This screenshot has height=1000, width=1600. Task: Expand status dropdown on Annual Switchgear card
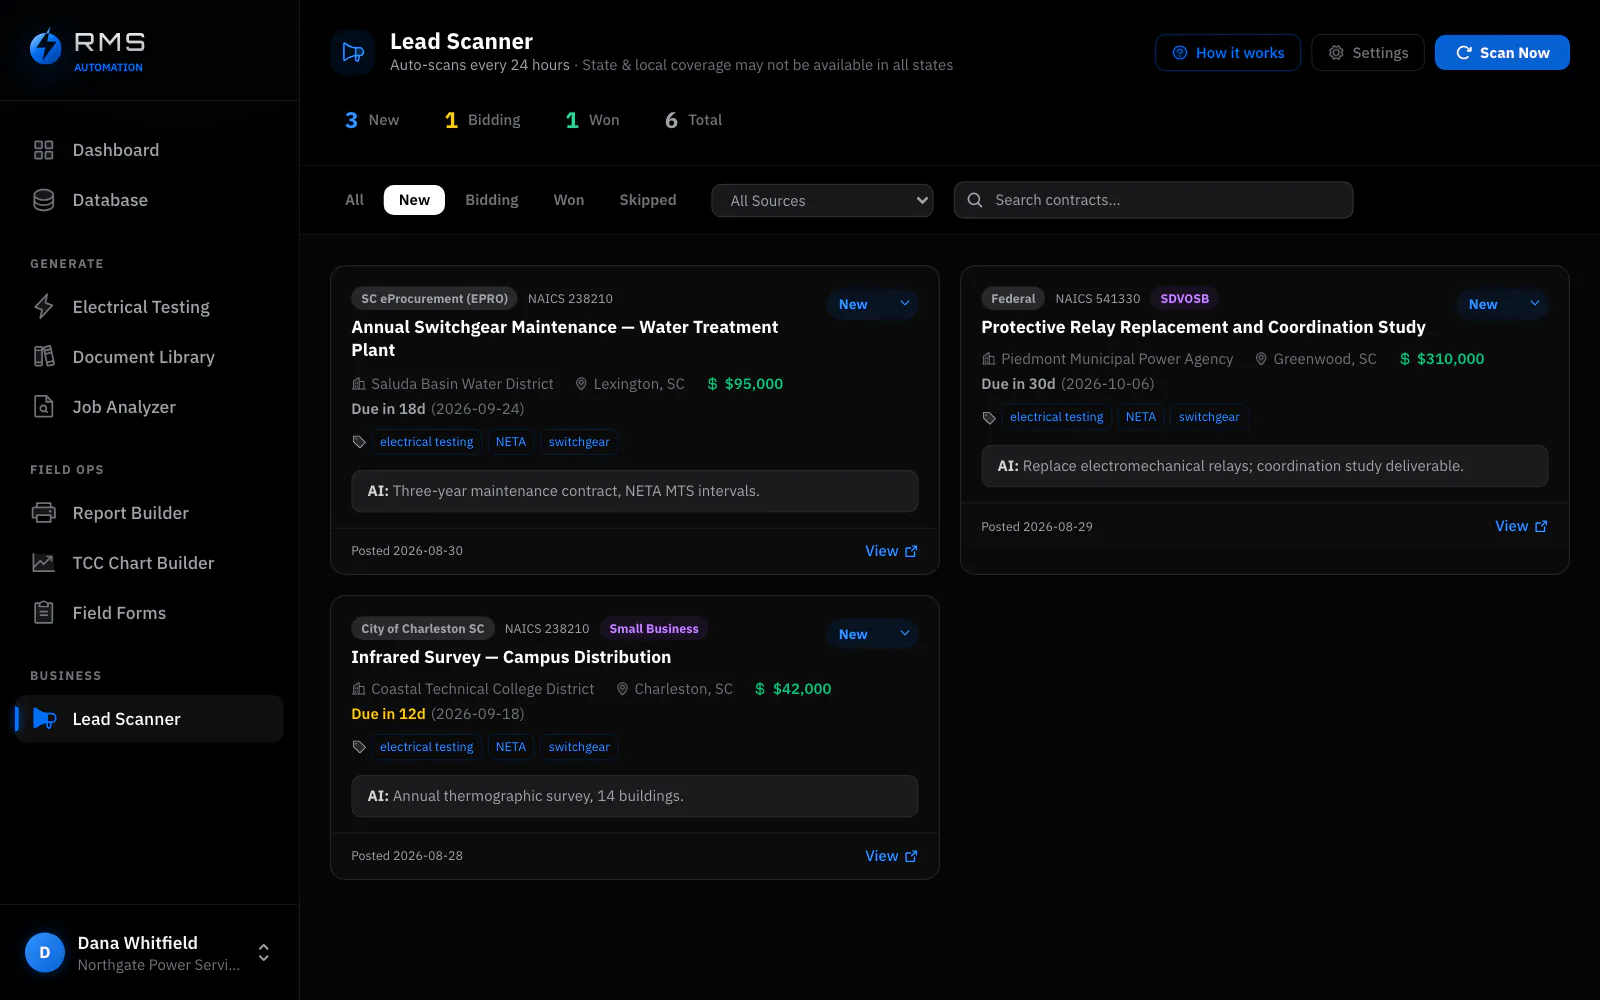(x=872, y=304)
